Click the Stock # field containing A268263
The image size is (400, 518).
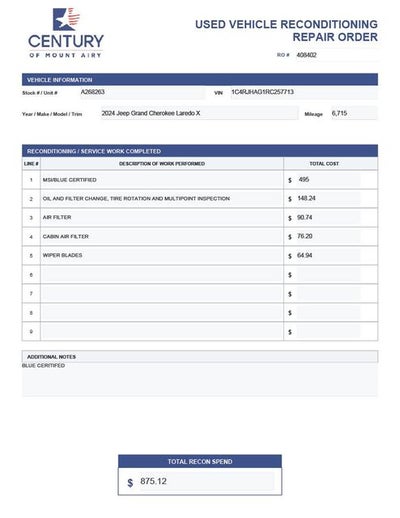click(142, 92)
